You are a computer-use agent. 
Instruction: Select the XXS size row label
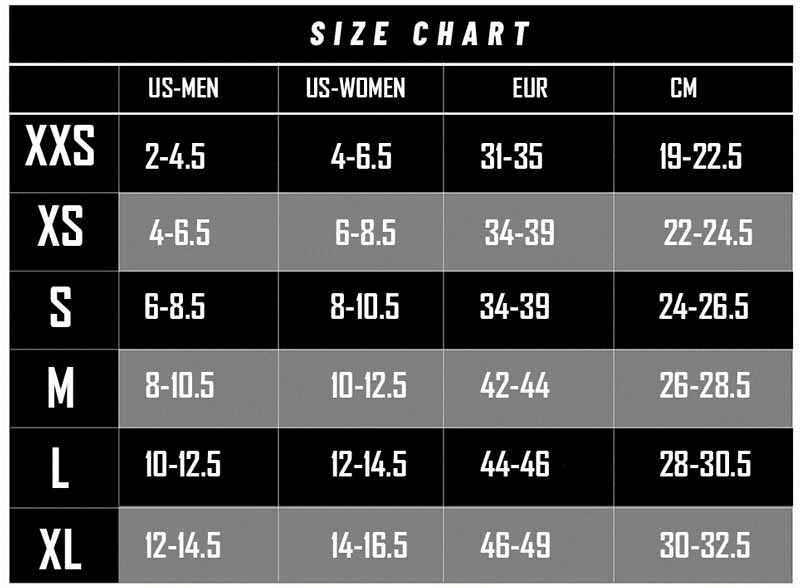tap(60, 146)
